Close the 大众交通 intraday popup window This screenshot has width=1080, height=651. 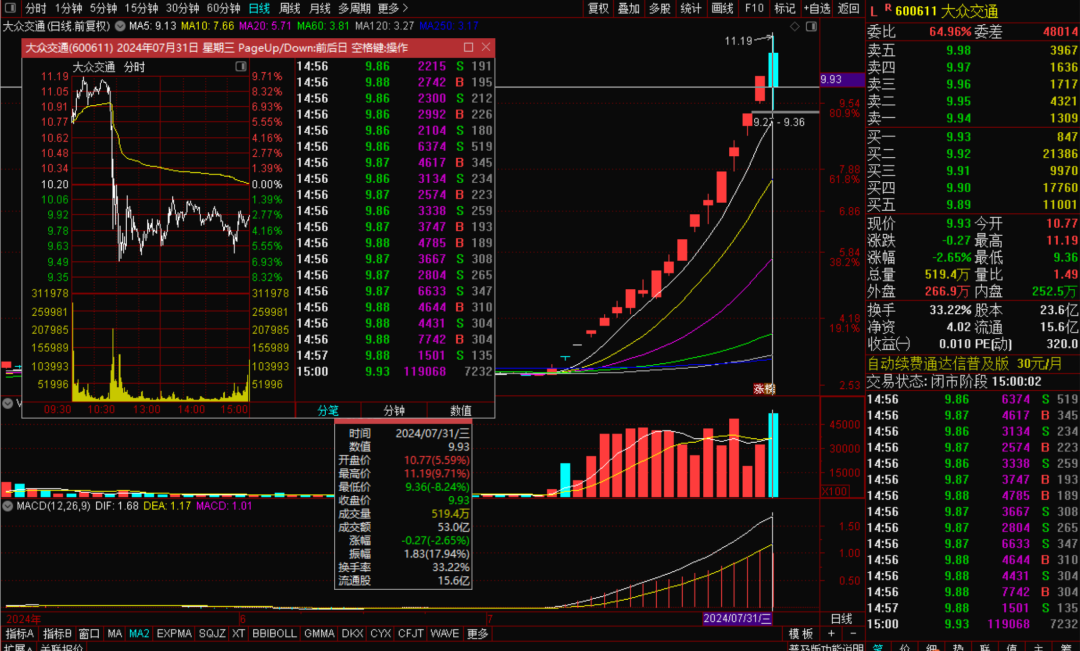[x=486, y=47]
